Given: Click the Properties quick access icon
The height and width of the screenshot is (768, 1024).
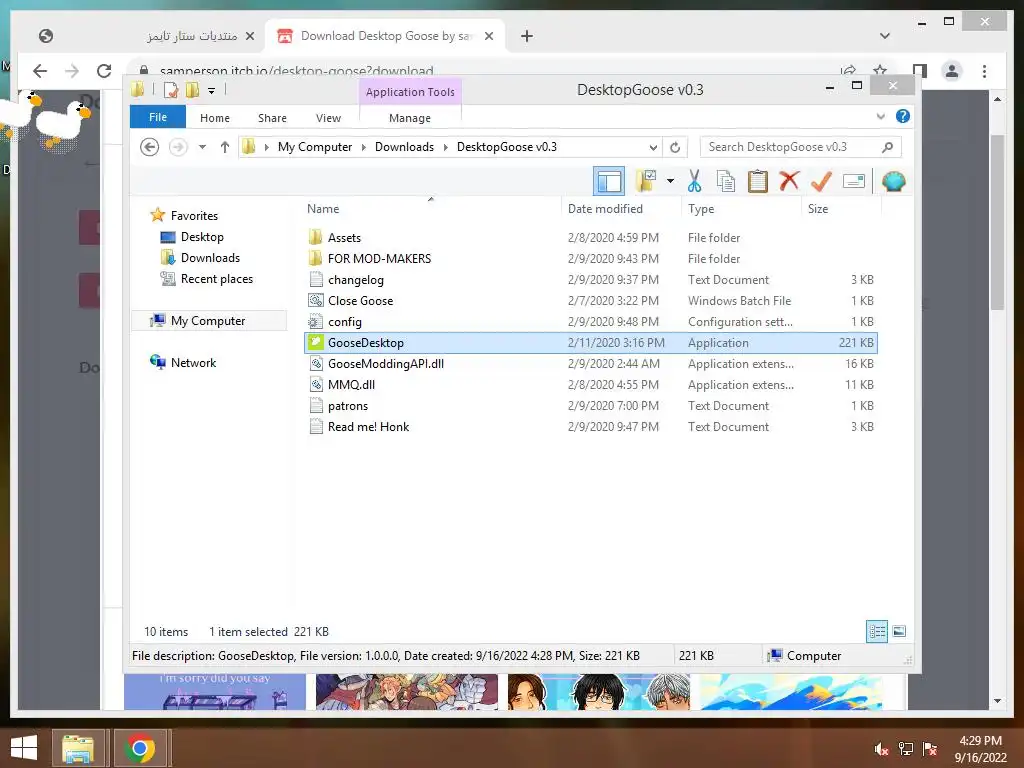Looking at the screenshot, I should pyautogui.click(x=170, y=90).
